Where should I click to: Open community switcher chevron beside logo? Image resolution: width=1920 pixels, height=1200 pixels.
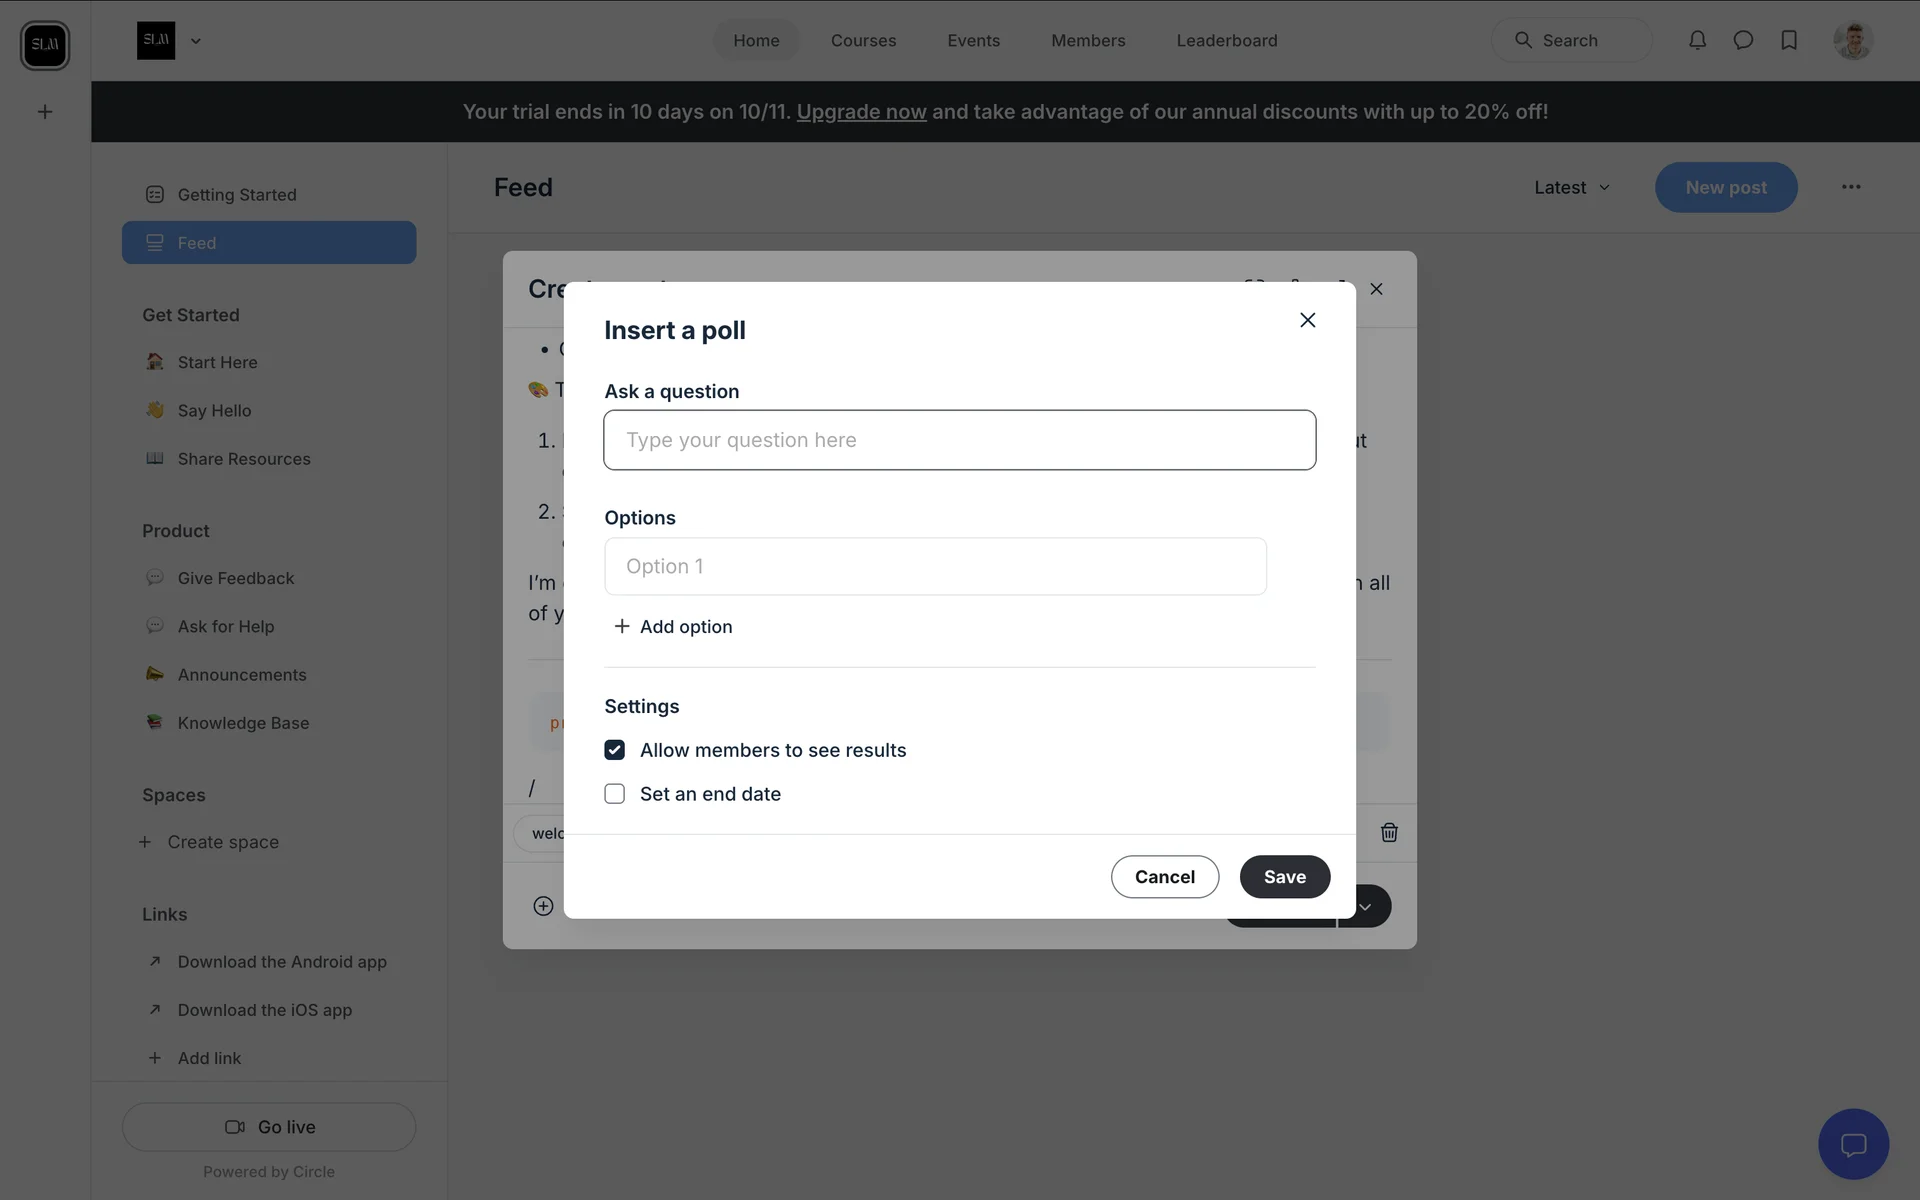[x=196, y=41]
